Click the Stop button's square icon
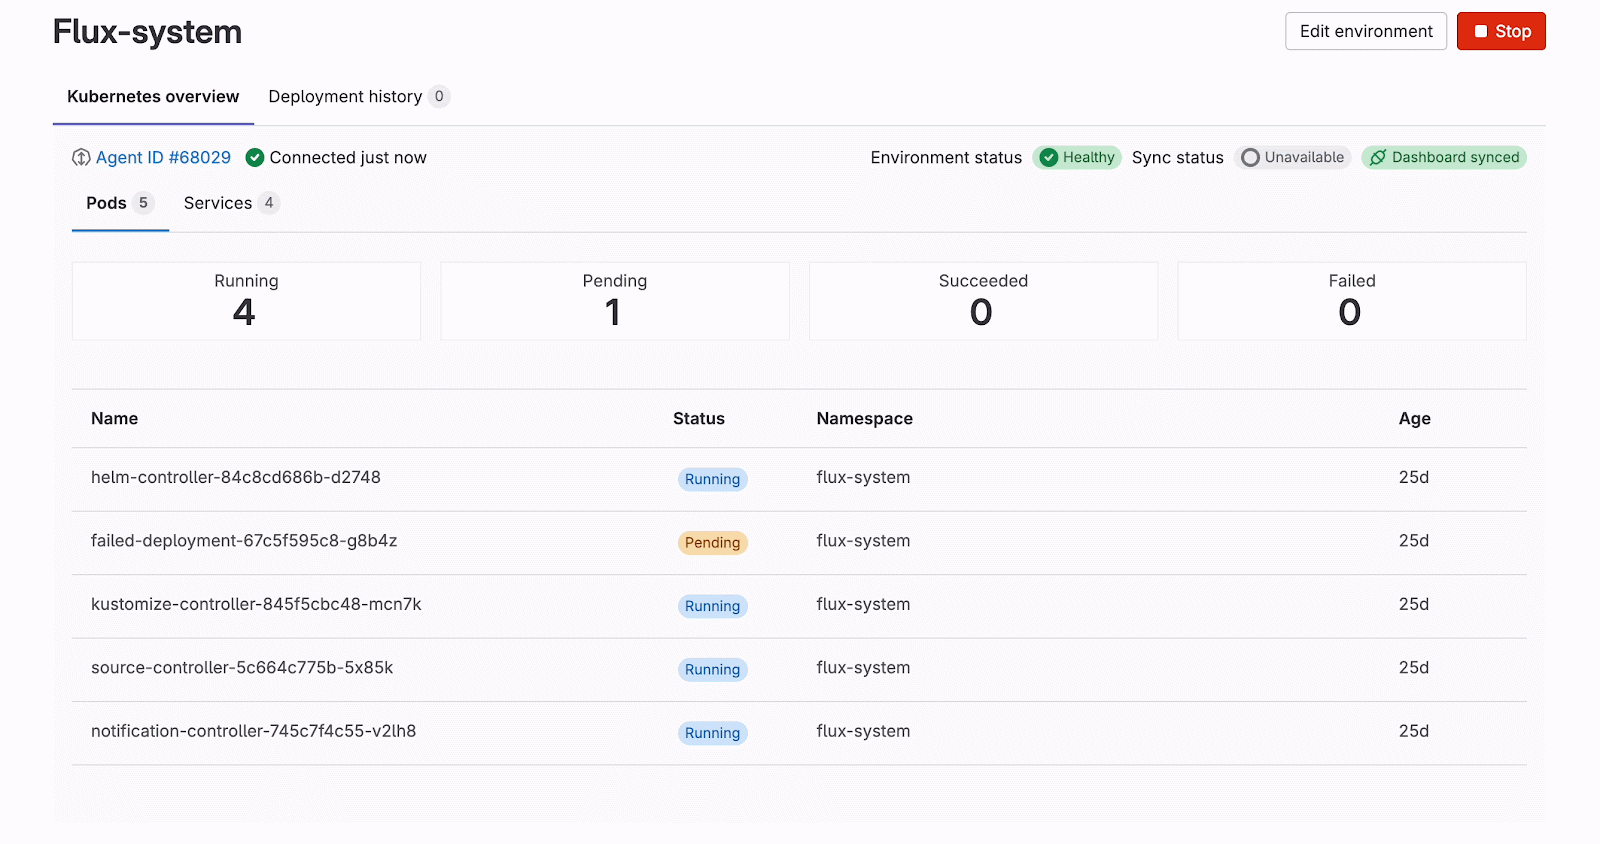The width and height of the screenshot is (1600, 844). [1481, 32]
